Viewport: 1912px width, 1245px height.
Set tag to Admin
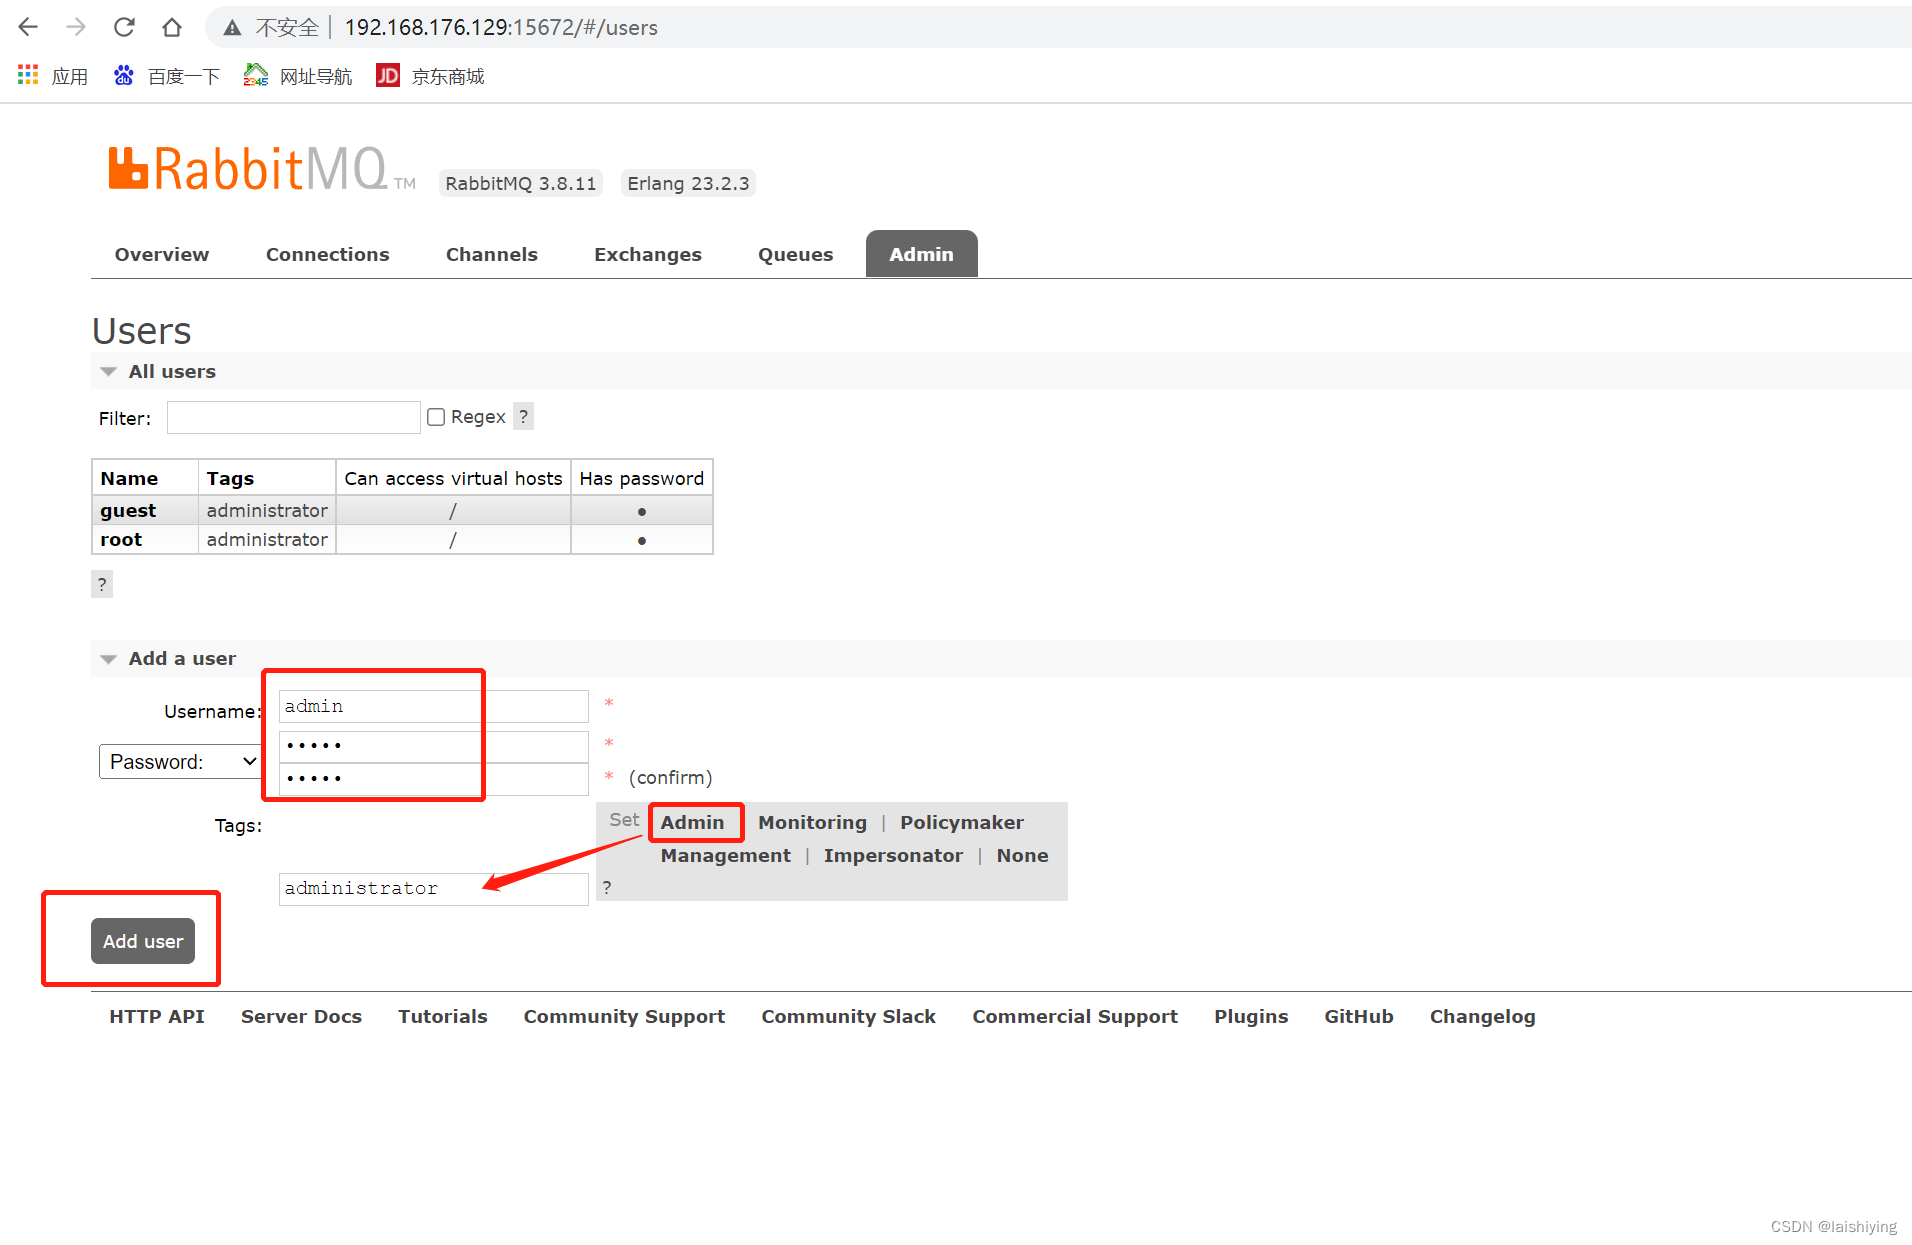coord(692,822)
